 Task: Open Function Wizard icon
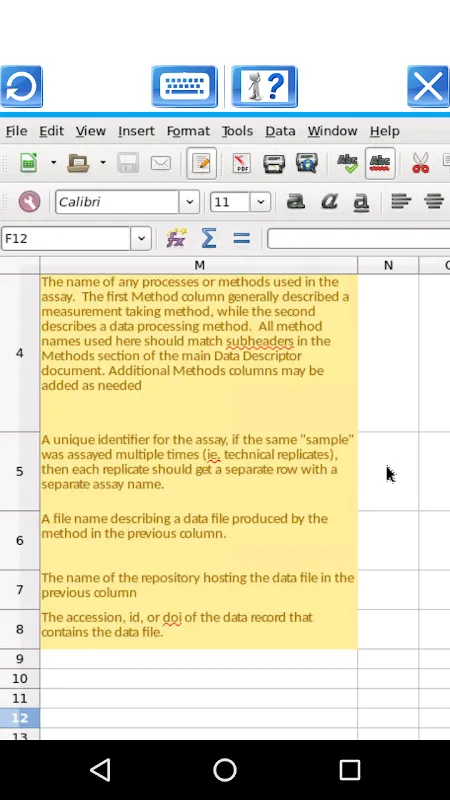[x=176, y=238]
